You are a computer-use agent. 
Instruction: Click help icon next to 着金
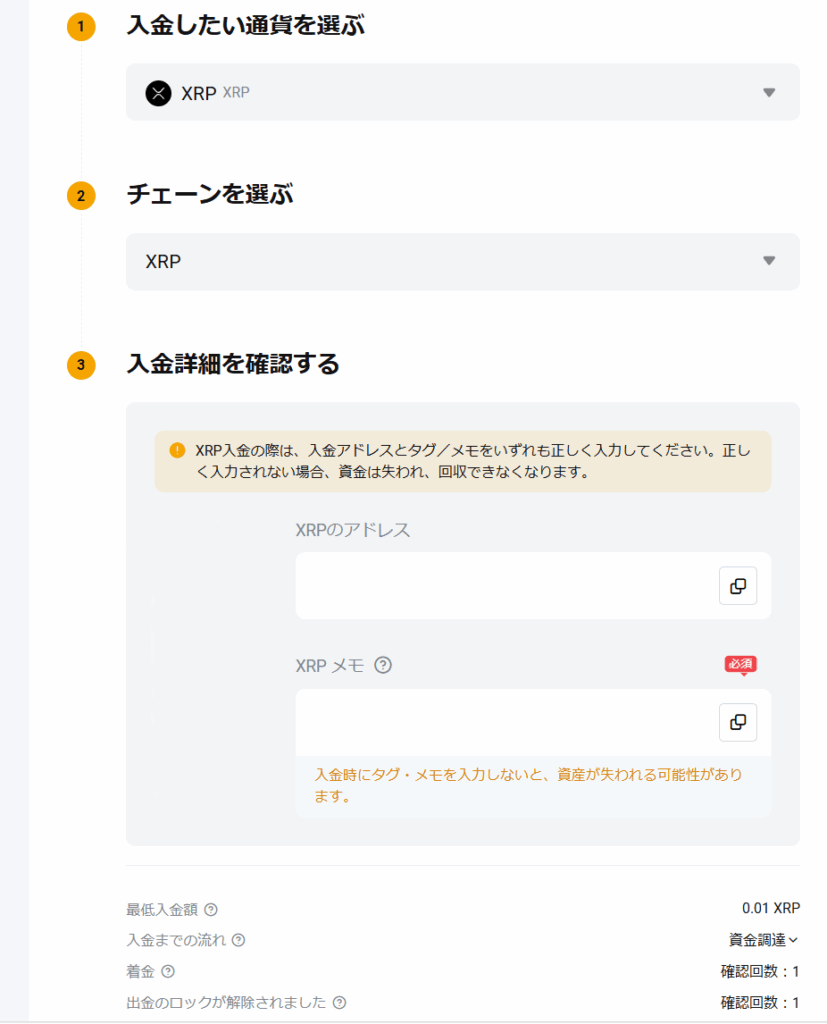pos(168,971)
